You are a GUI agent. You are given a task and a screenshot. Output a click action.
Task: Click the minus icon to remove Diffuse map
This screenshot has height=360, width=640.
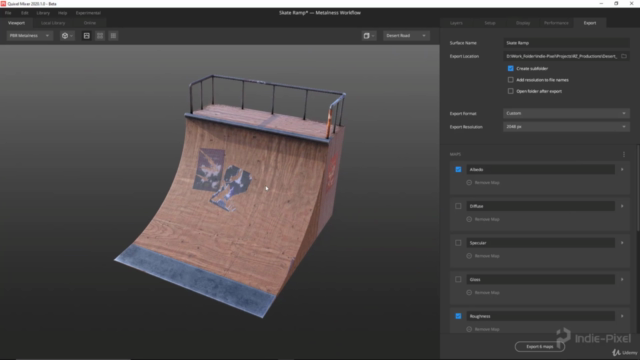469,219
